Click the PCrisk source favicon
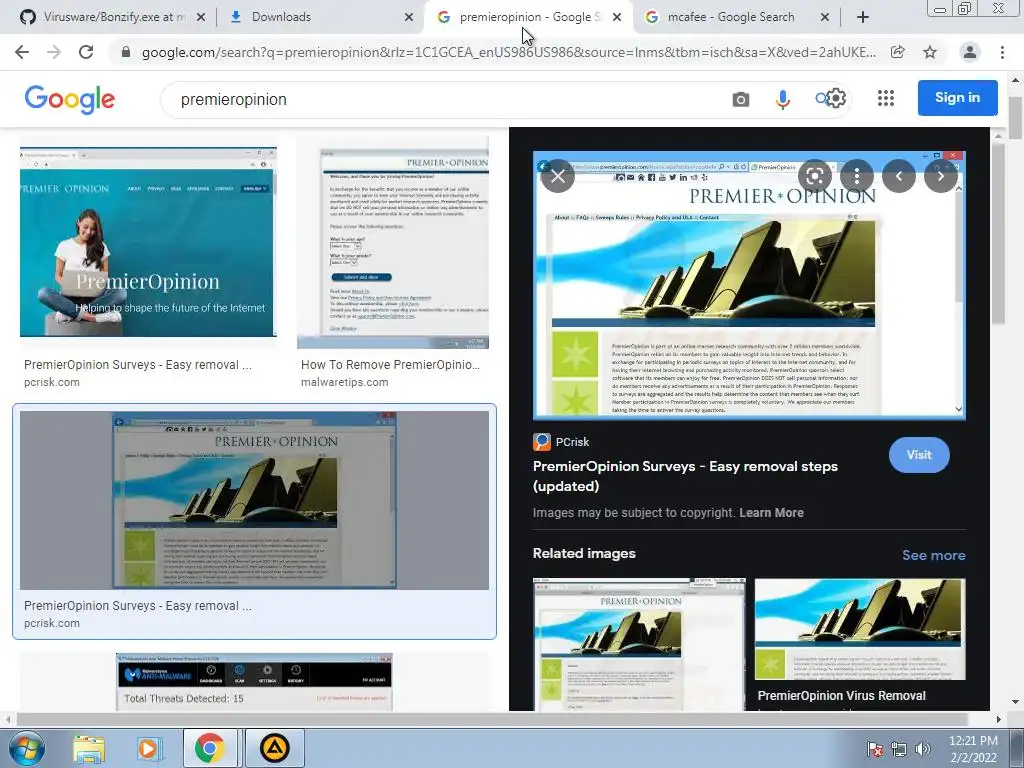 (x=541, y=442)
